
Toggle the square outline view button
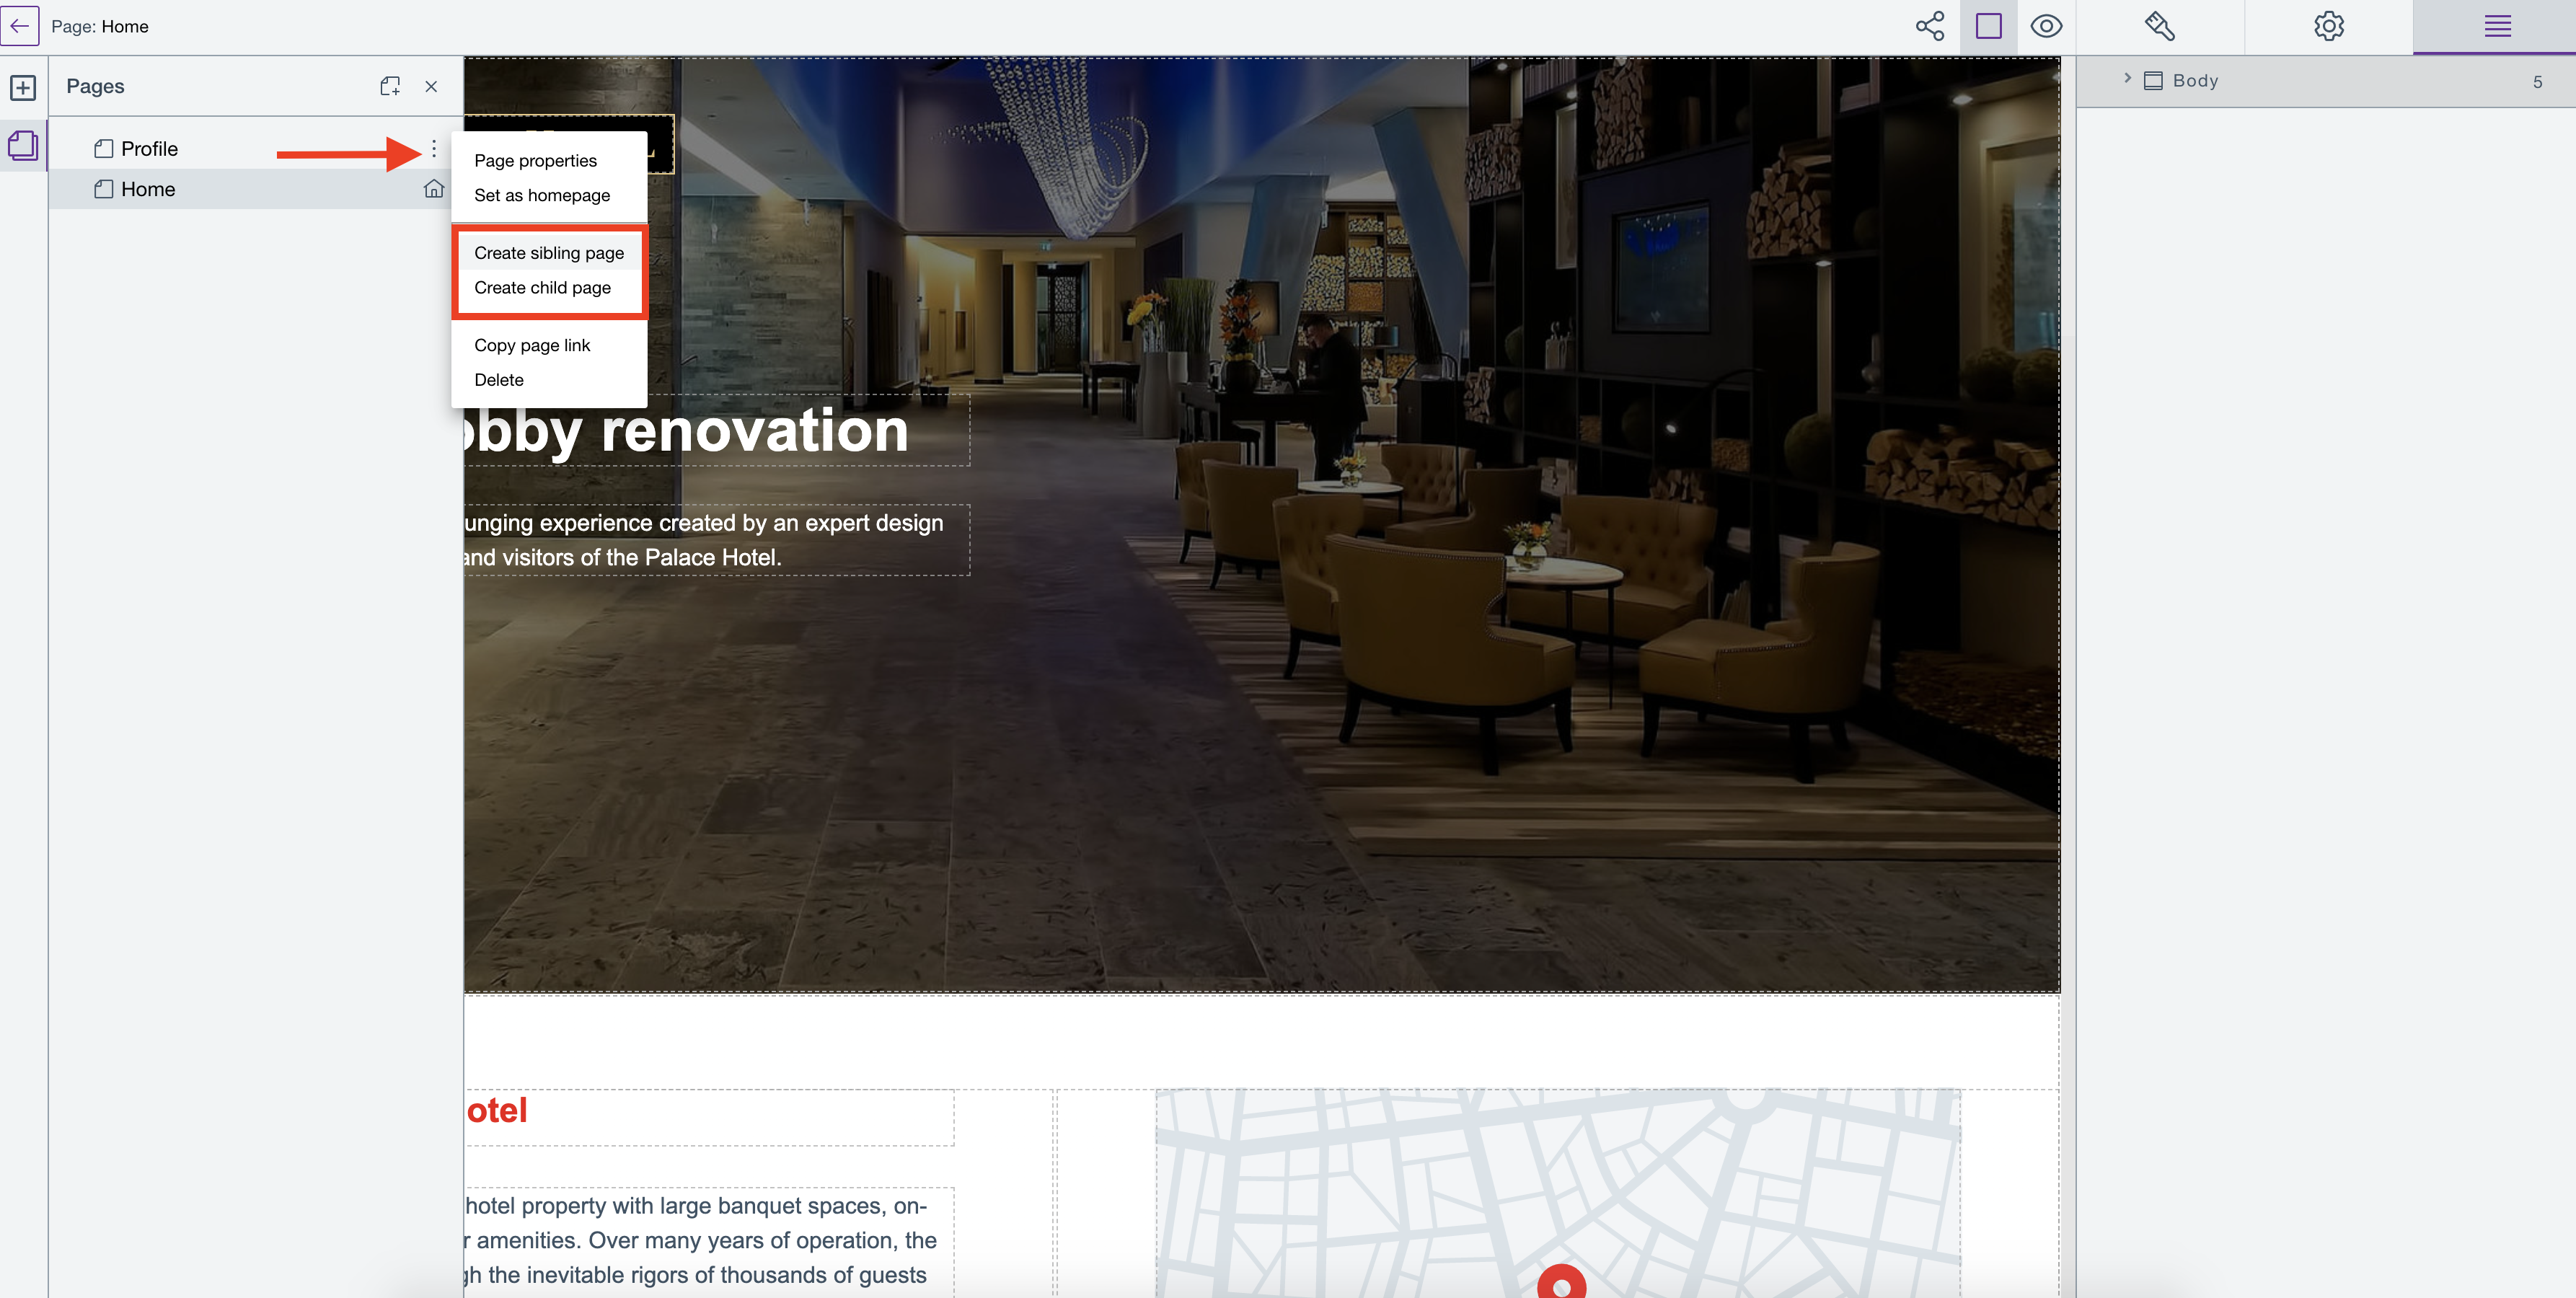point(1988,26)
